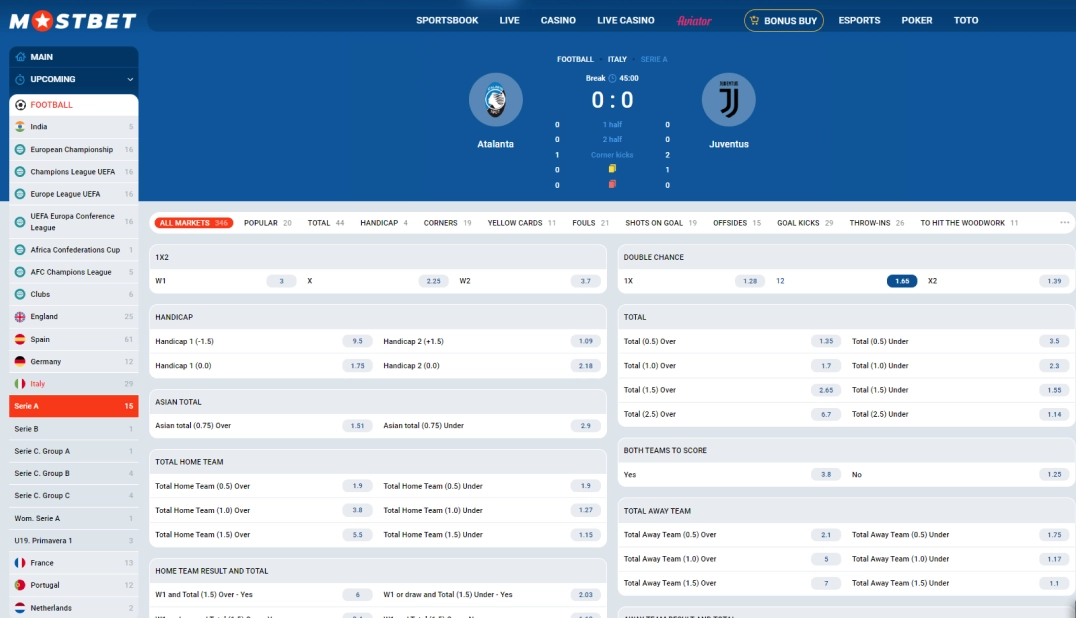Click the Football breadcrumb link

point(575,60)
